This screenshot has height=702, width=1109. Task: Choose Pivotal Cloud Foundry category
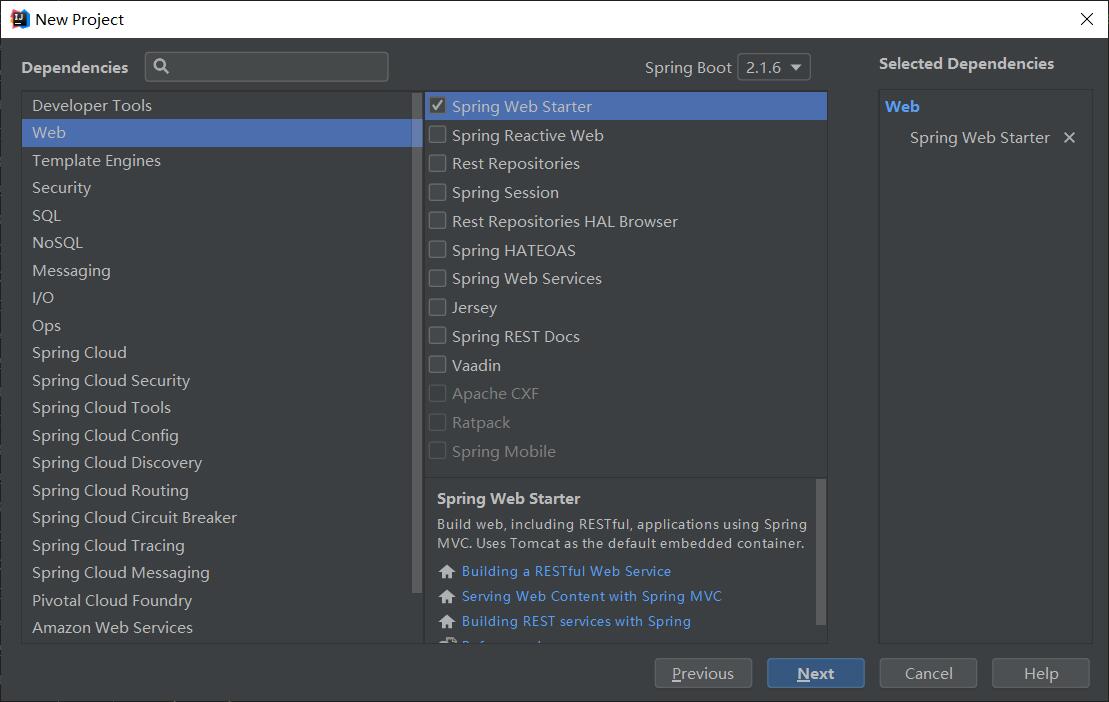[216, 600]
